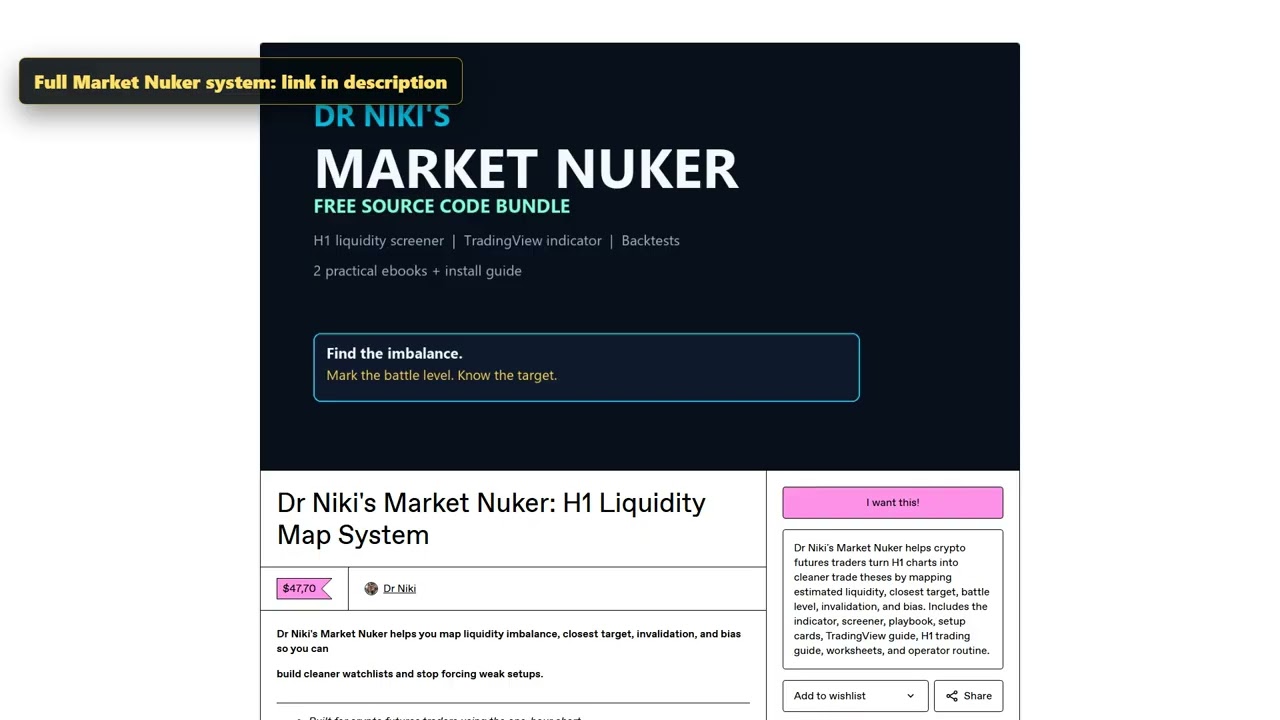Viewport: 1280px width, 720px height.
Task: Click "Backtests" on the cover
Action: pyautogui.click(x=650, y=241)
